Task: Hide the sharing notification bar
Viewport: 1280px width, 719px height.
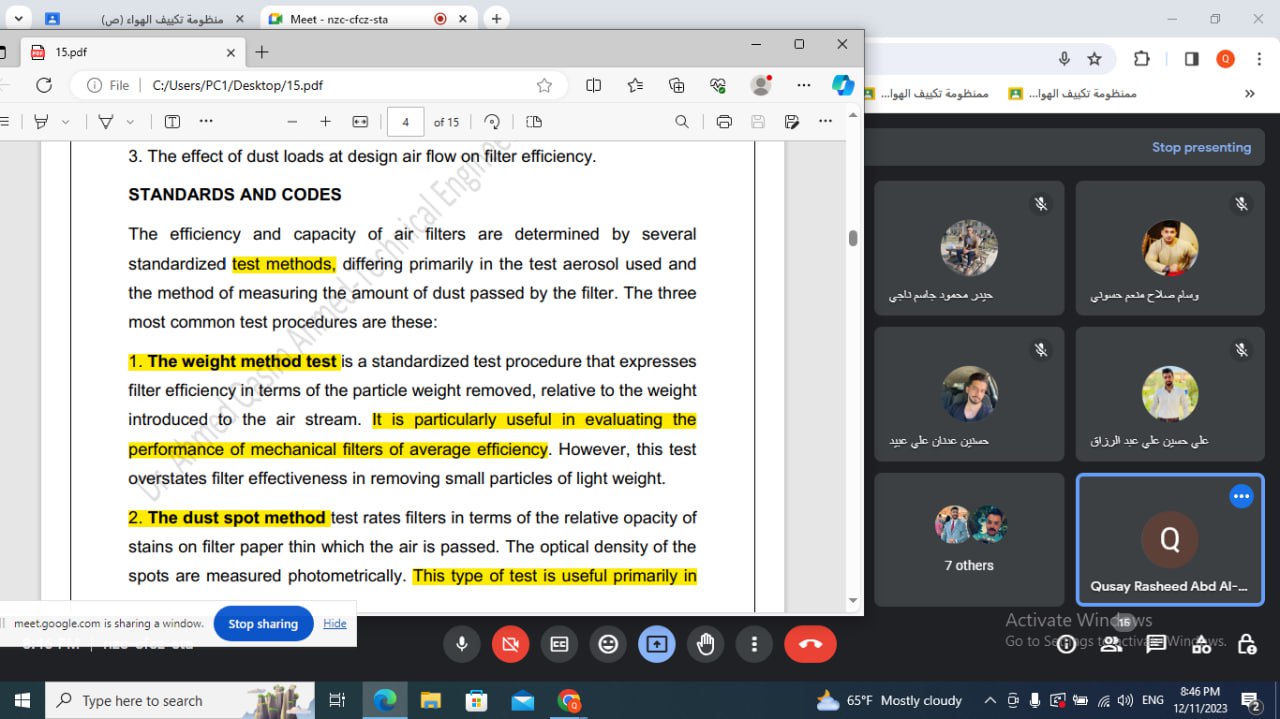Action: [x=335, y=623]
